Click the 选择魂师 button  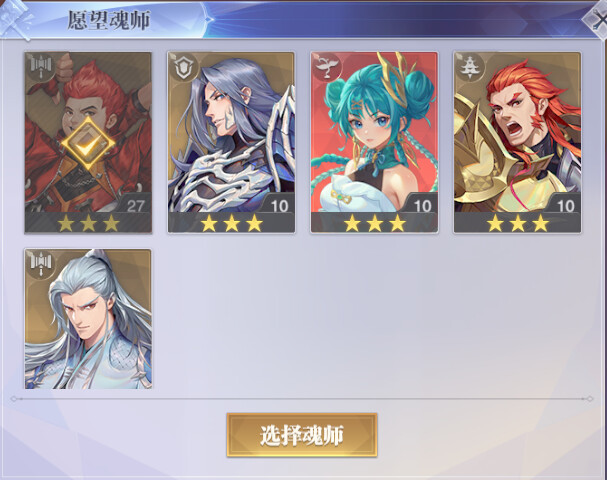(302, 435)
